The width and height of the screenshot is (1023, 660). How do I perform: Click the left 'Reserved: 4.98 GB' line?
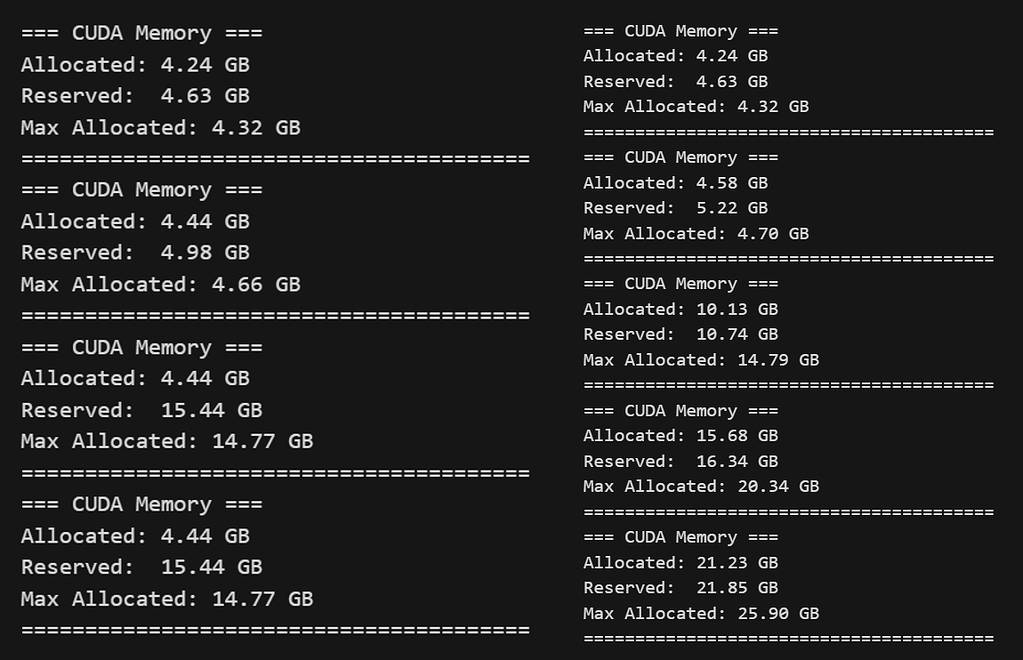[135, 252]
